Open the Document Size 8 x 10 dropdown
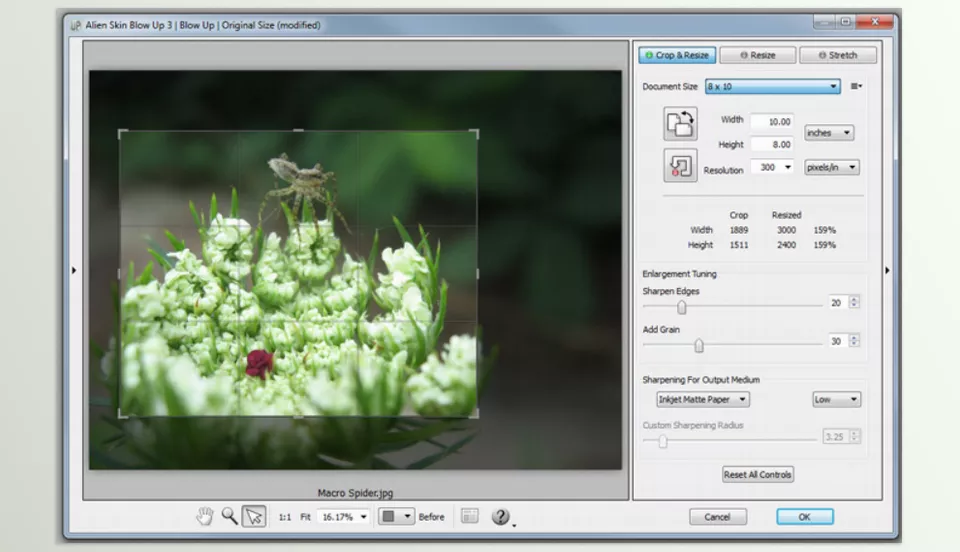The height and width of the screenshot is (552, 960). 773,86
